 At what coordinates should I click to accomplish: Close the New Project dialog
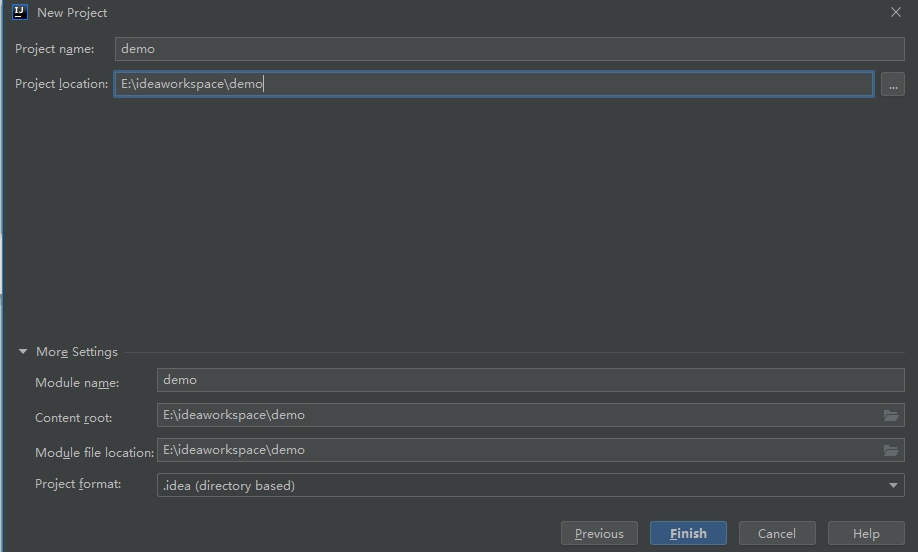895,13
